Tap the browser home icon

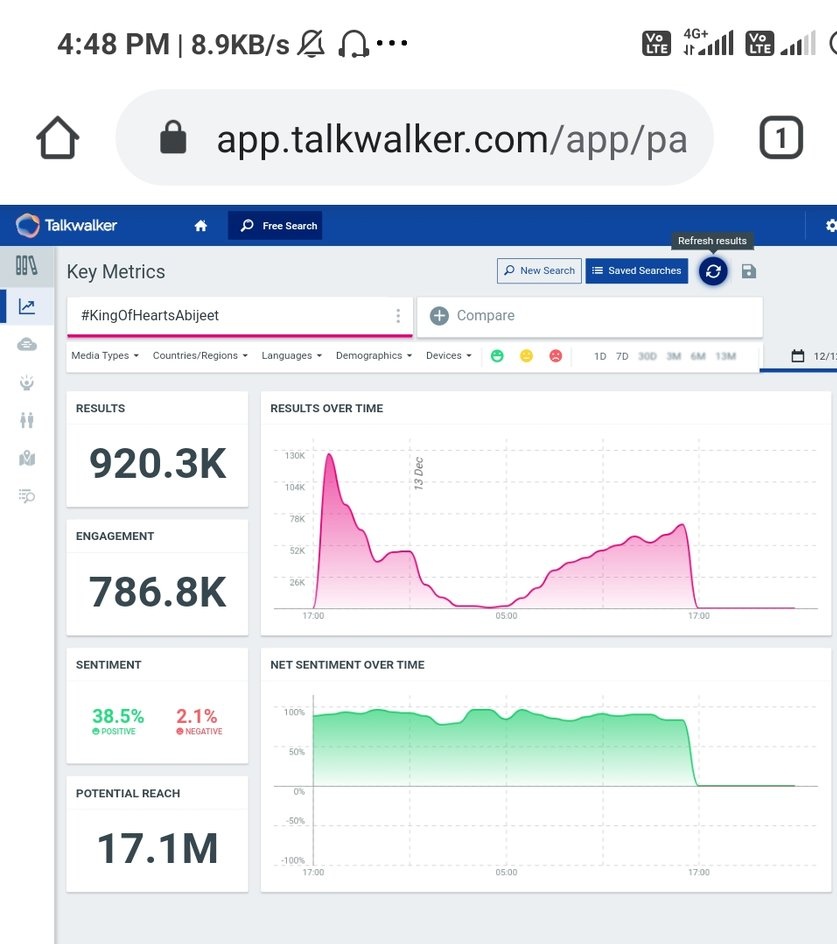click(57, 137)
